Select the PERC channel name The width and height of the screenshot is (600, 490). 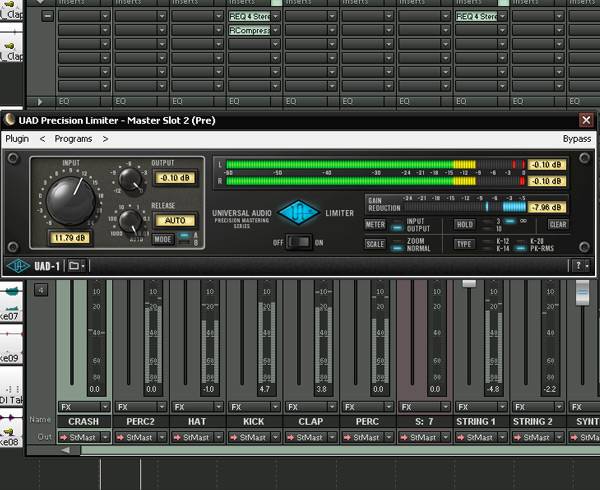(x=367, y=422)
